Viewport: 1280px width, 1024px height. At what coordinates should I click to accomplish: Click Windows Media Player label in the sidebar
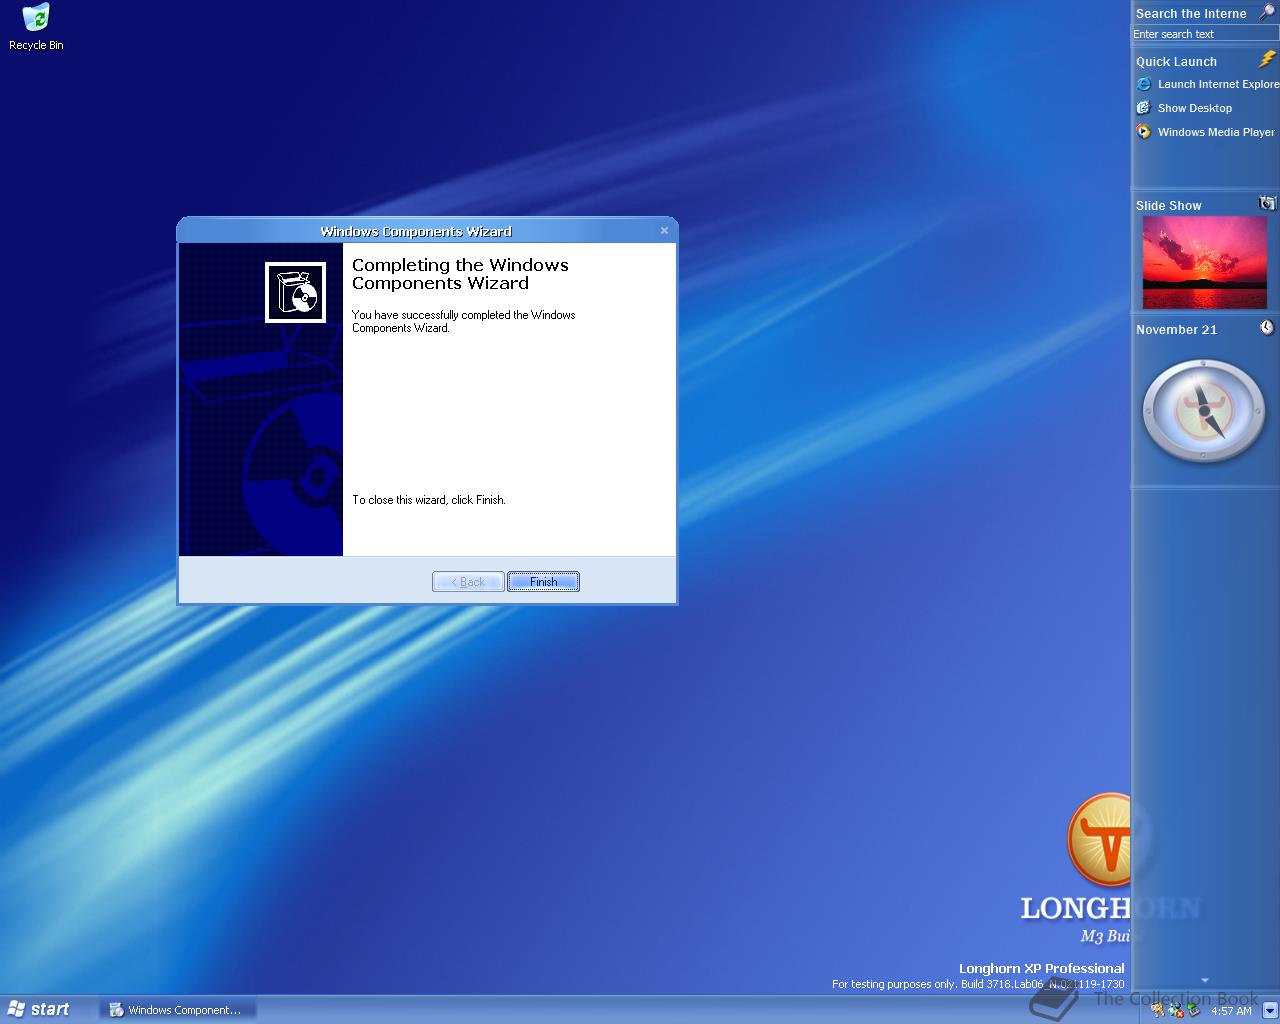tap(1216, 132)
